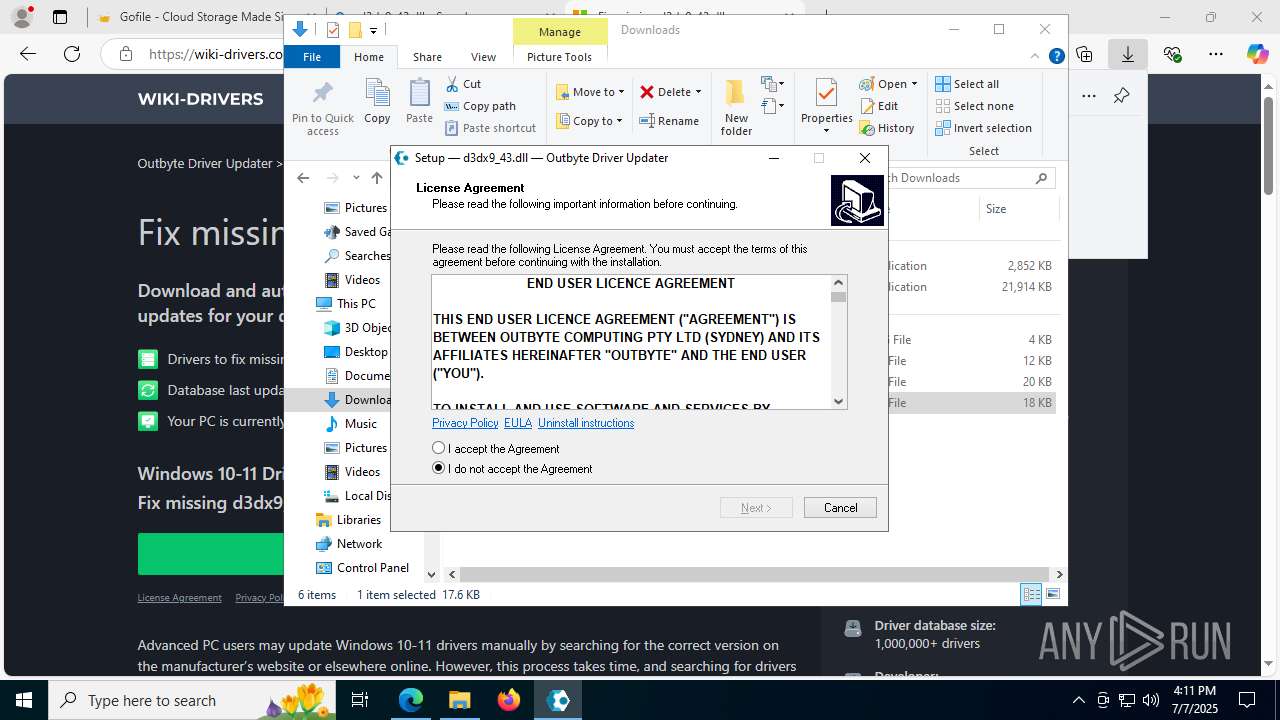Click History in Explorer ribbon
Image resolution: width=1280 pixels, height=720 pixels.
[x=887, y=128]
